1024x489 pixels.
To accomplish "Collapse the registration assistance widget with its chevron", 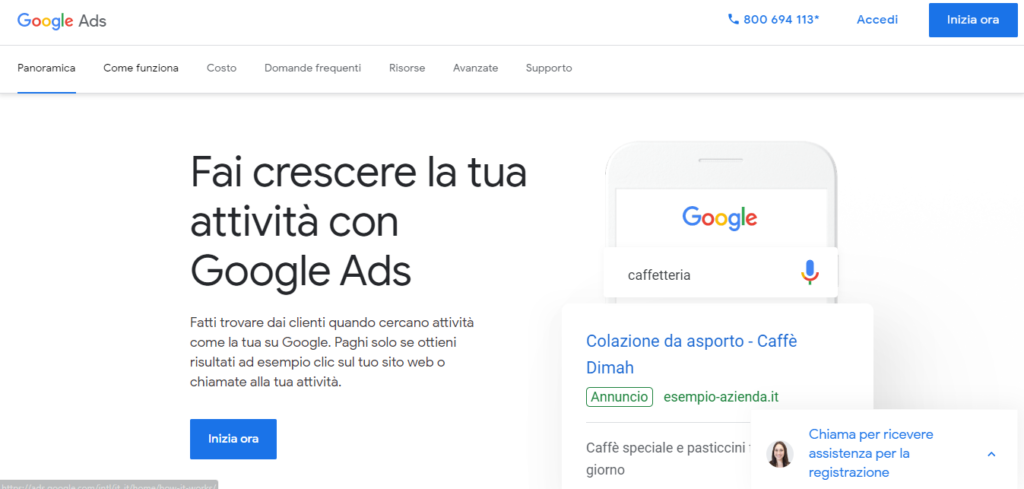I will pyautogui.click(x=991, y=454).
